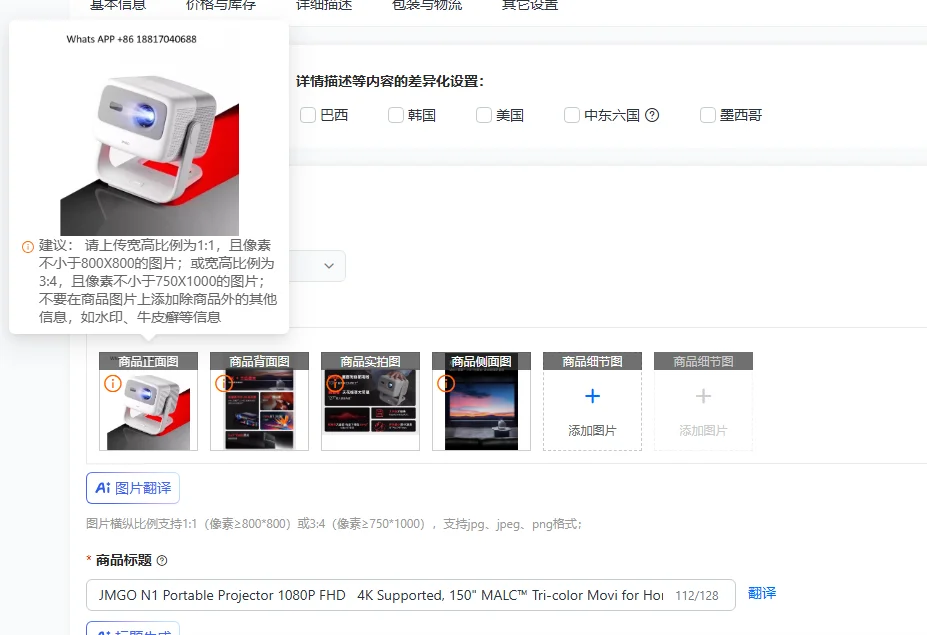Viewport: 927px width, 635px height.
Task: Focus the 商品标题 input field
Action: (411, 595)
